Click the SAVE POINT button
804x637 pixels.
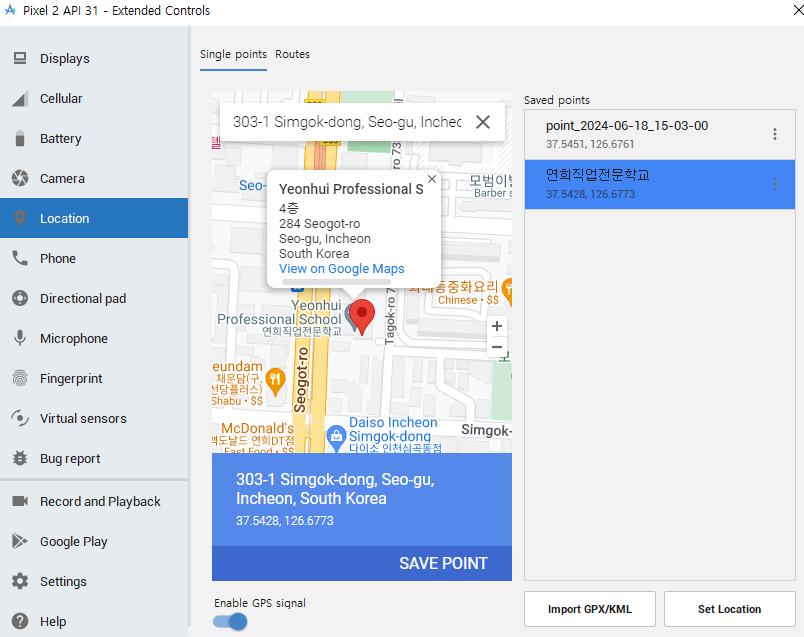[443, 563]
